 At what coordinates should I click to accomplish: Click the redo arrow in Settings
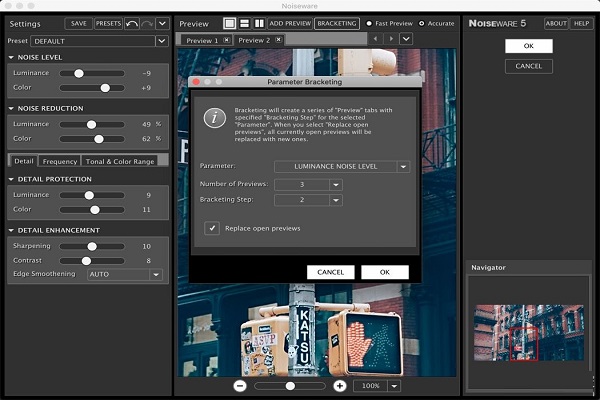coord(147,24)
